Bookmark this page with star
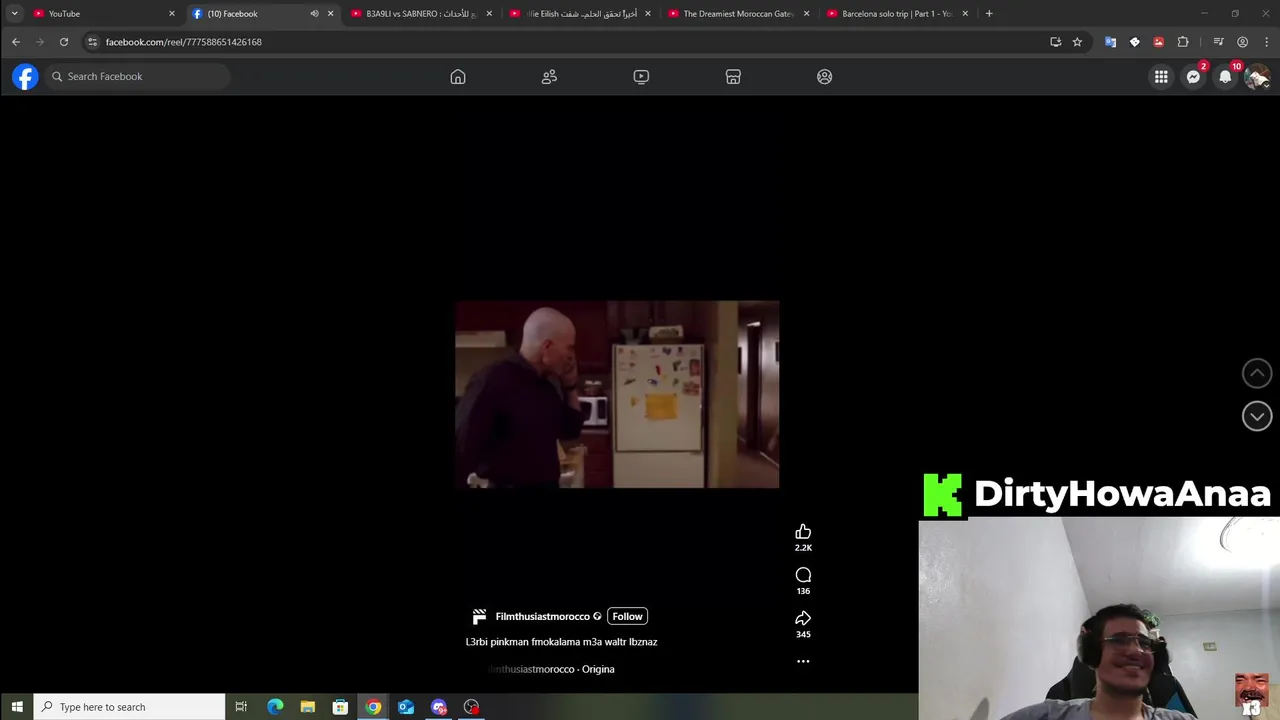 (1077, 42)
